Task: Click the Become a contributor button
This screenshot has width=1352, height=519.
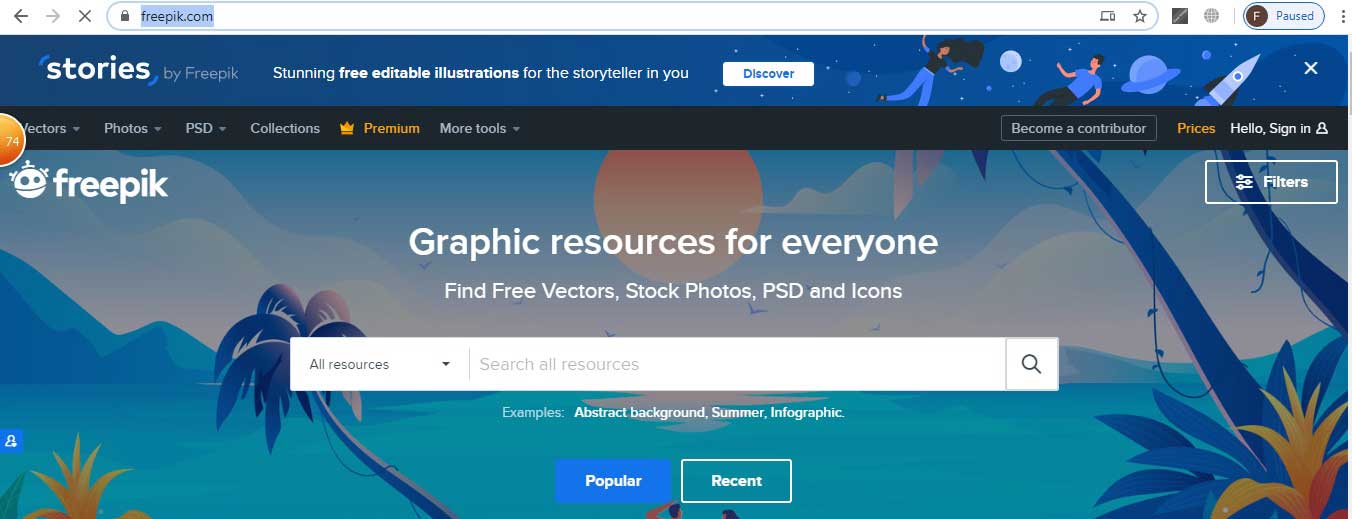Action: [1078, 128]
